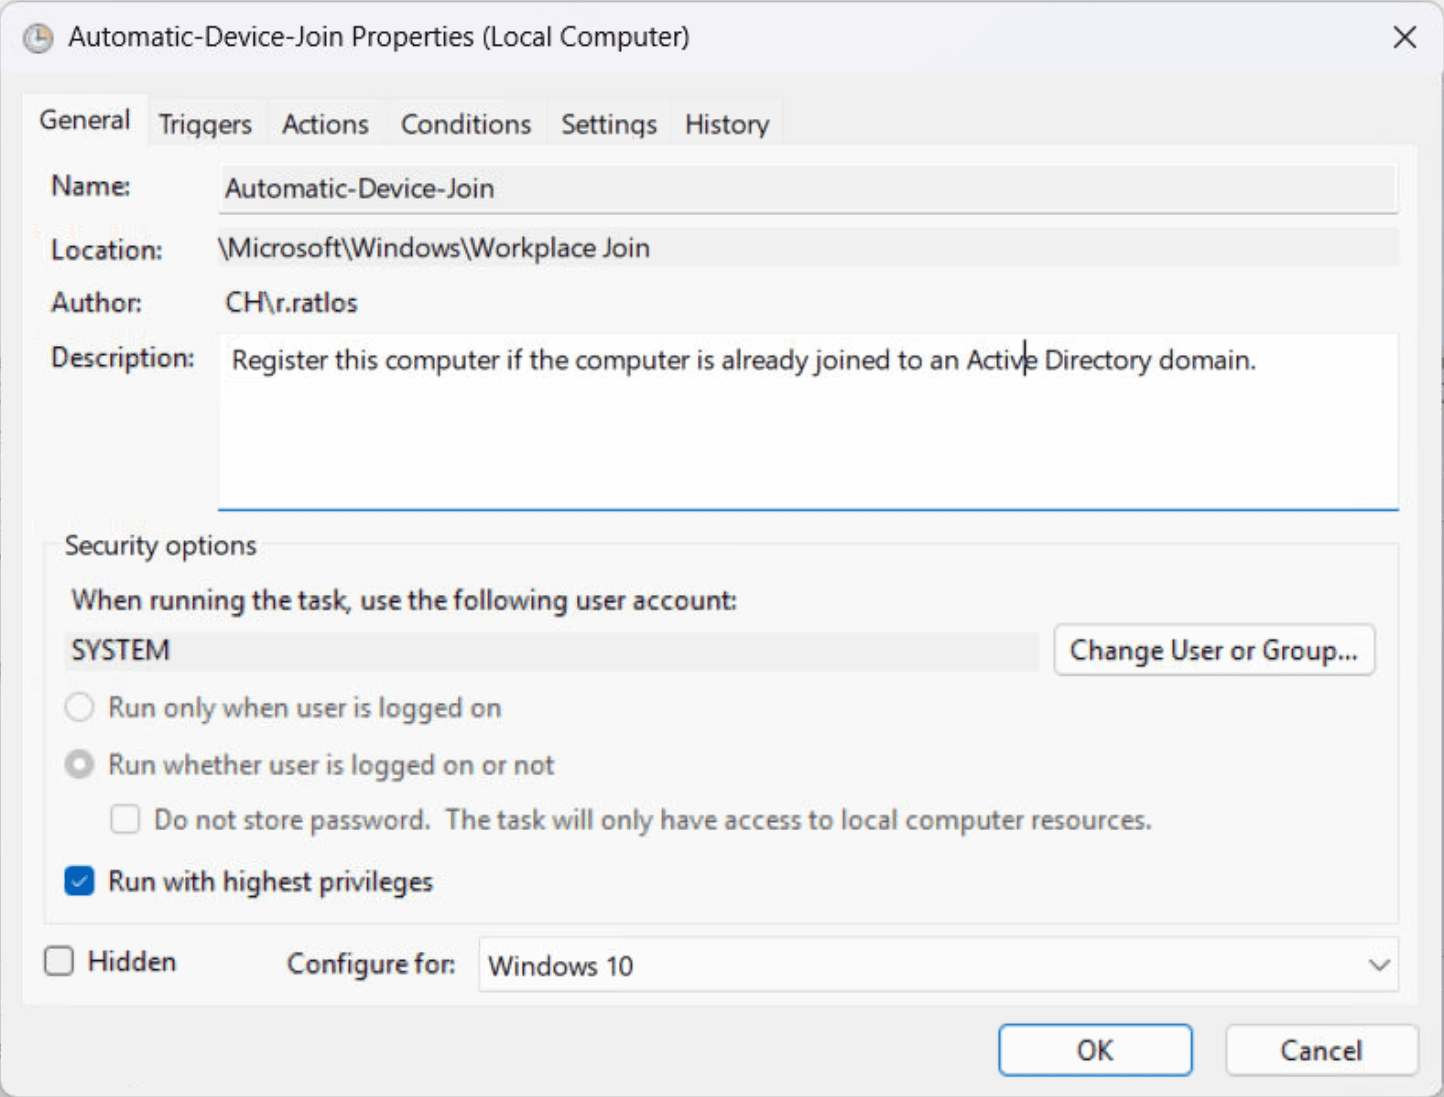Click the Change User or Group button
1444x1097 pixels.
point(1213,650)
